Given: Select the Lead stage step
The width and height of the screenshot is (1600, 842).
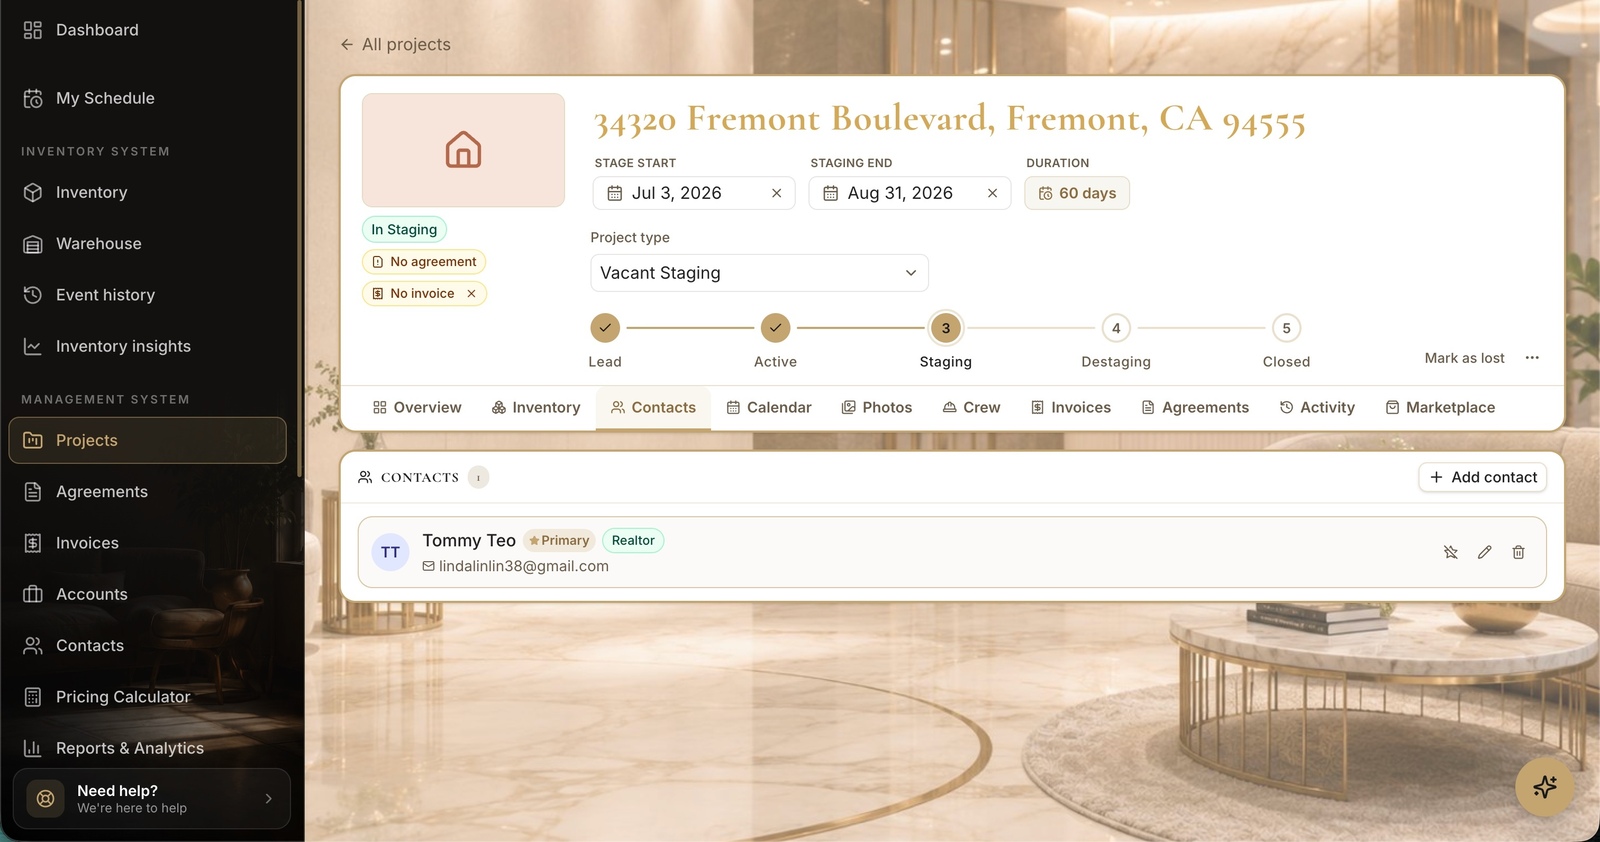Looking at the screenshot, I should (605, 328).
